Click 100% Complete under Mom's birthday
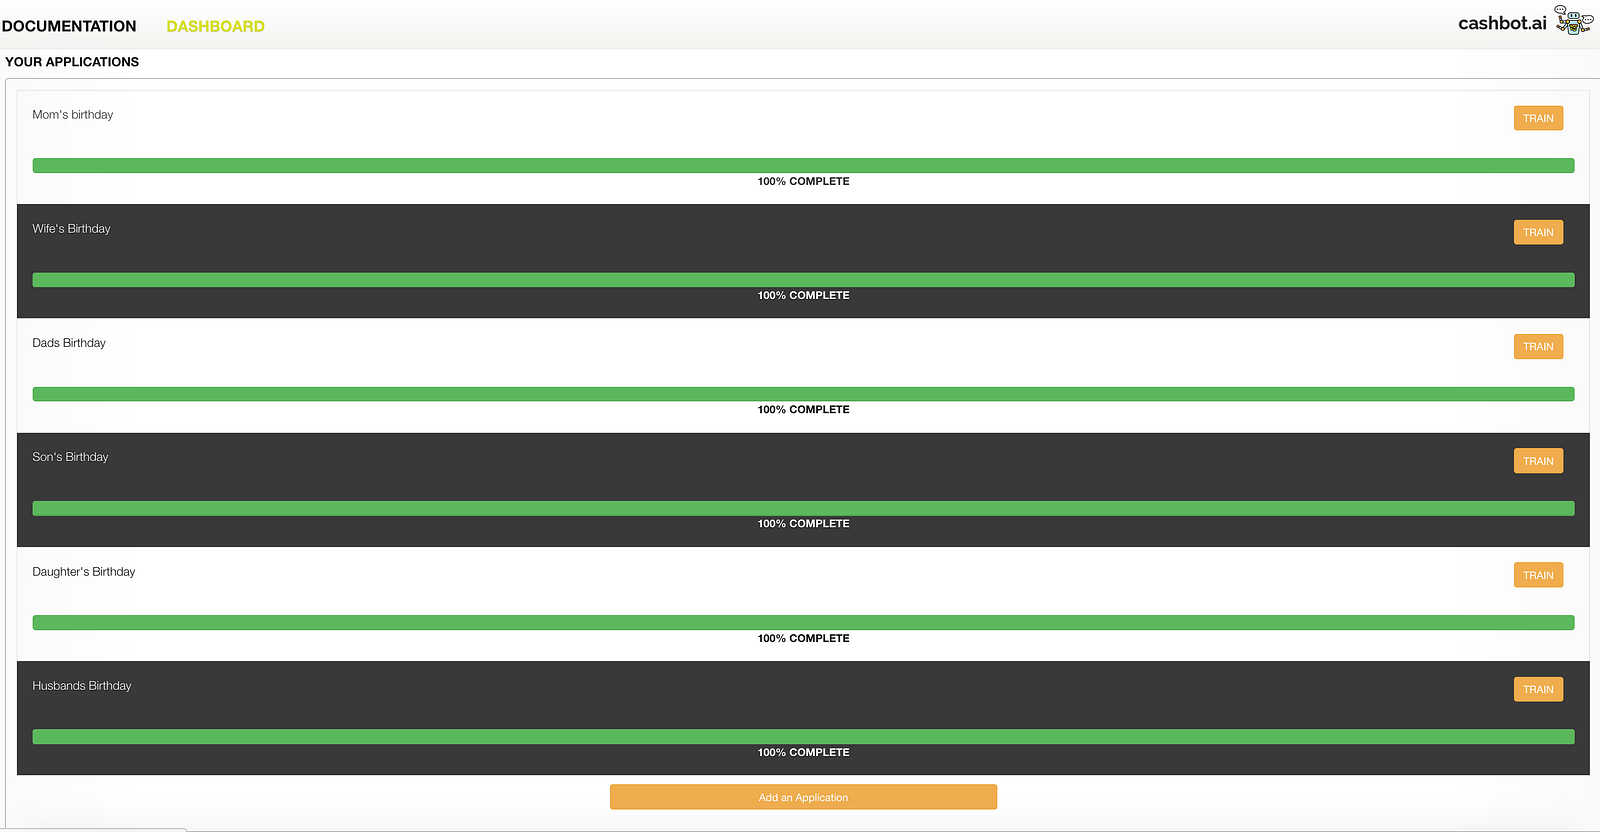 [x=803, y=181]
